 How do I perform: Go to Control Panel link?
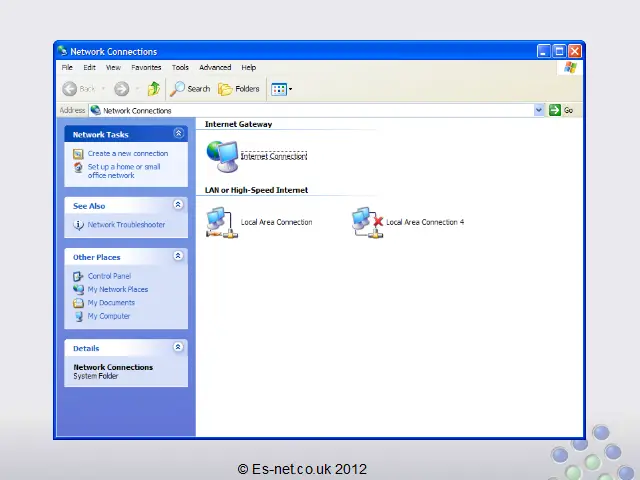109,276
